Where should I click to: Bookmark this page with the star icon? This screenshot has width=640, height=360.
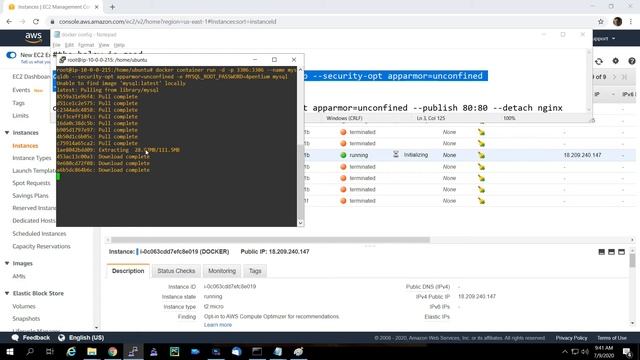(x=601, y=22)
